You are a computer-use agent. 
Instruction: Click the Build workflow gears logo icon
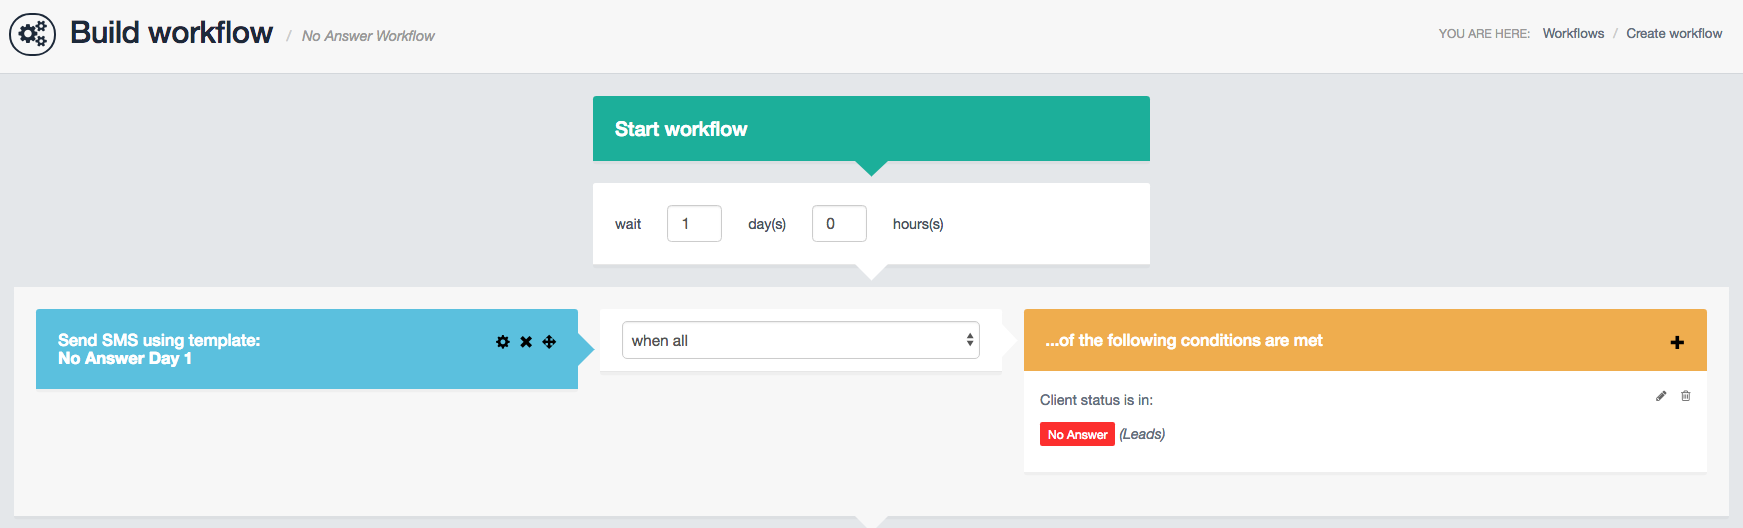(32, 35)
